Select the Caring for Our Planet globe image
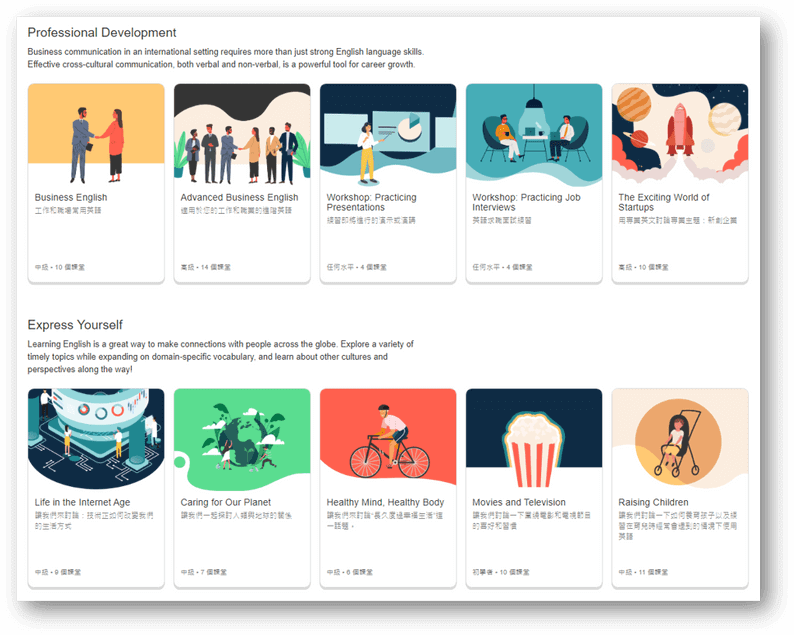The height and width of the screenshot is (635, 794). tap(242, 440)
